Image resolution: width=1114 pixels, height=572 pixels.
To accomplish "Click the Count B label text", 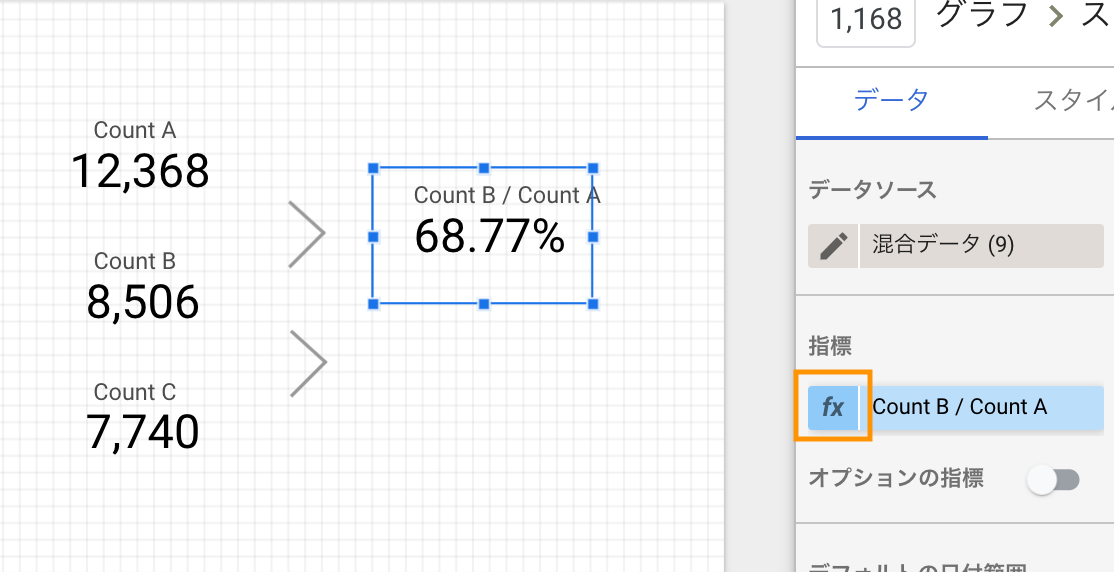I will 135,261.
